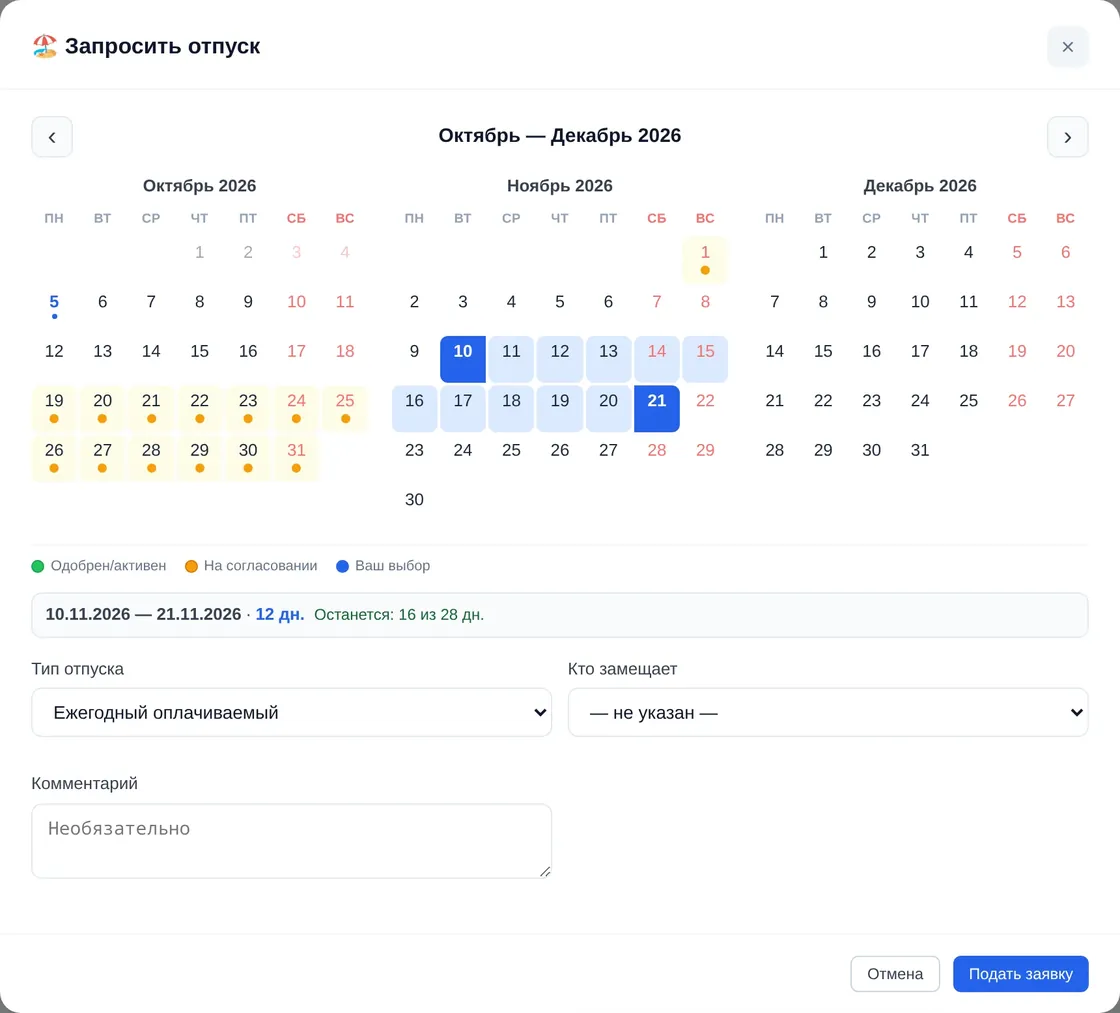1120x1013 pixels.
Task: Advance calendar with right chevron arrow
Action: [1067, 136]
